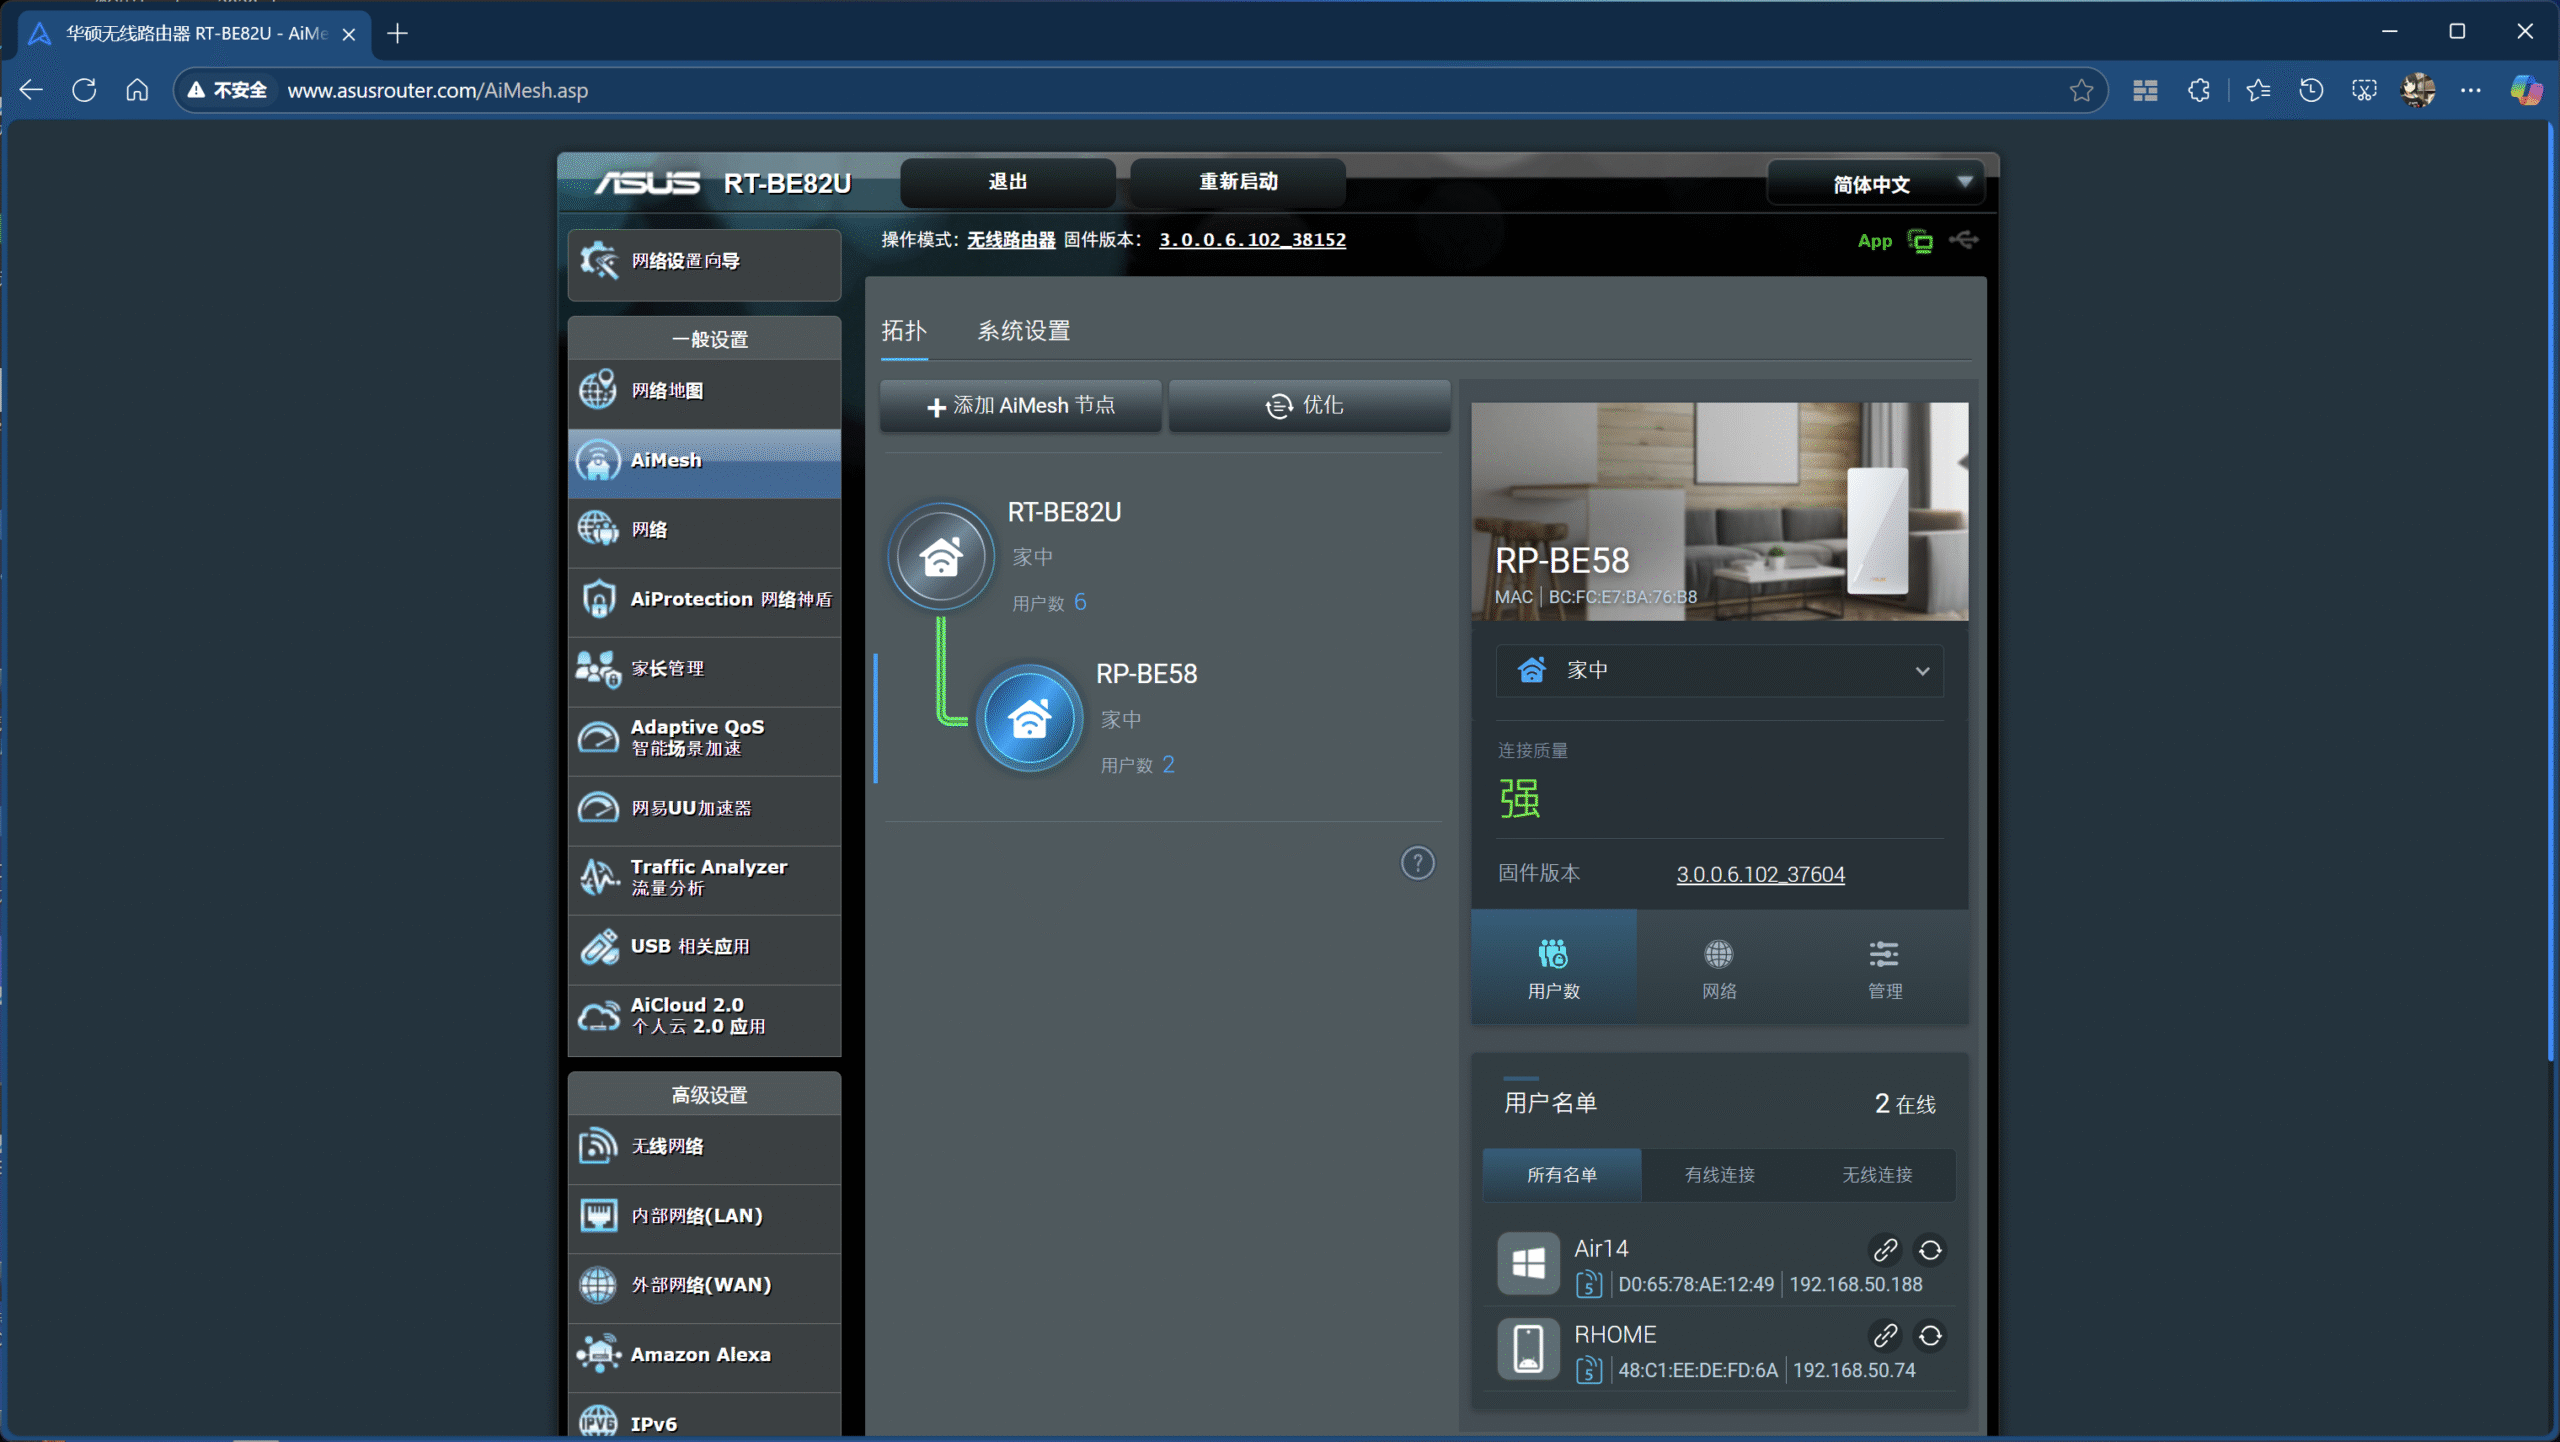Select the RT-BE82U router node icon
This screenshot has width=2560, height=1442.
[941, 556]
